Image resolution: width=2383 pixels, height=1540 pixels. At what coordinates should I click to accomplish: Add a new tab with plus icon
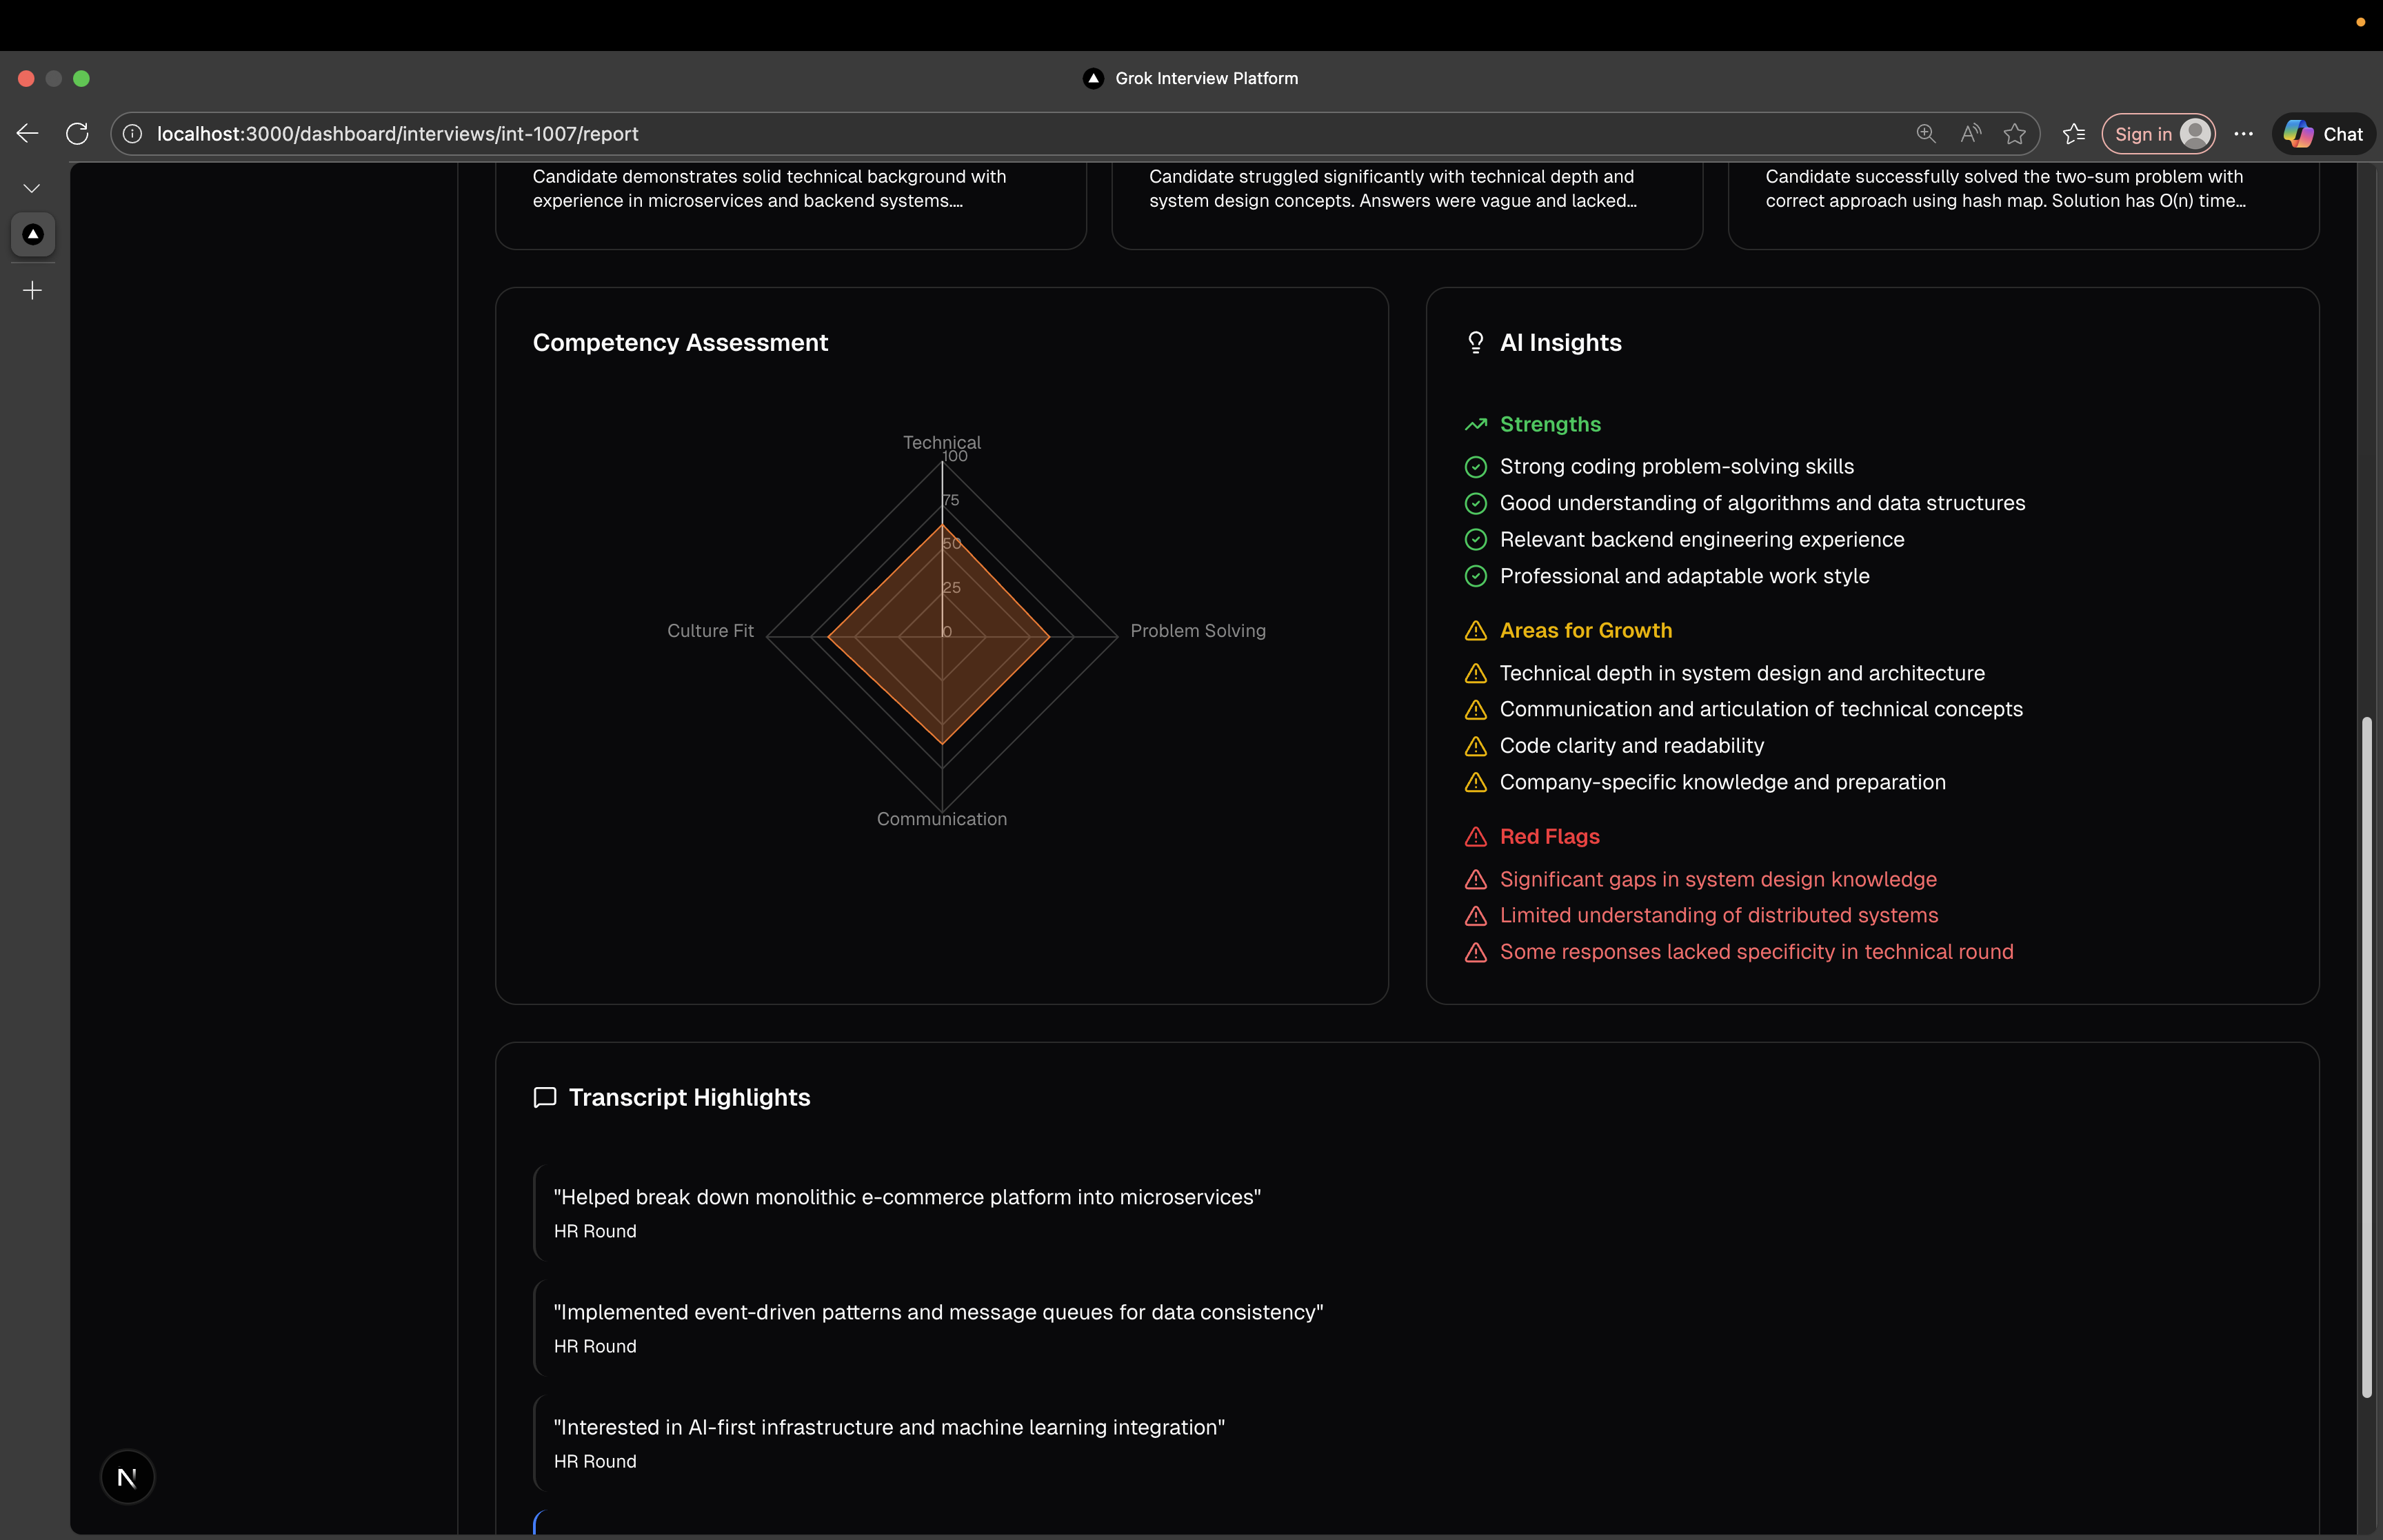point(32,291)
